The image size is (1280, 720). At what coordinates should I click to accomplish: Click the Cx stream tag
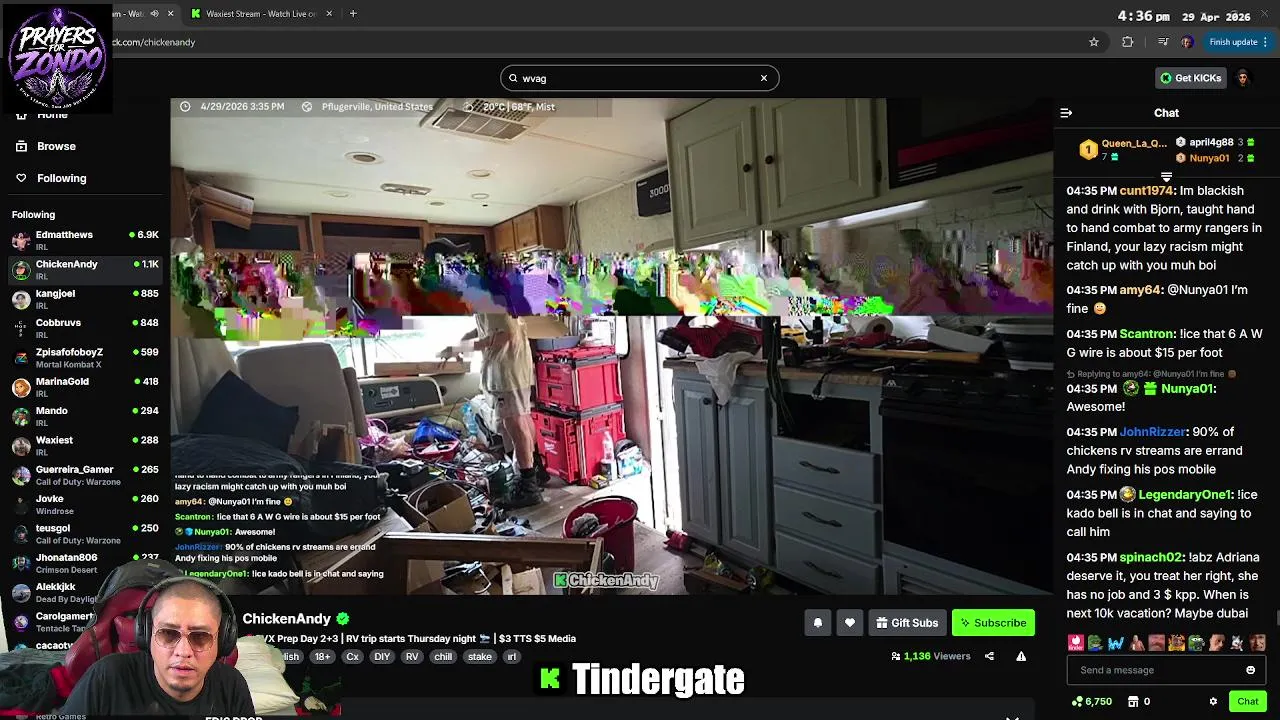pos(352,657)
